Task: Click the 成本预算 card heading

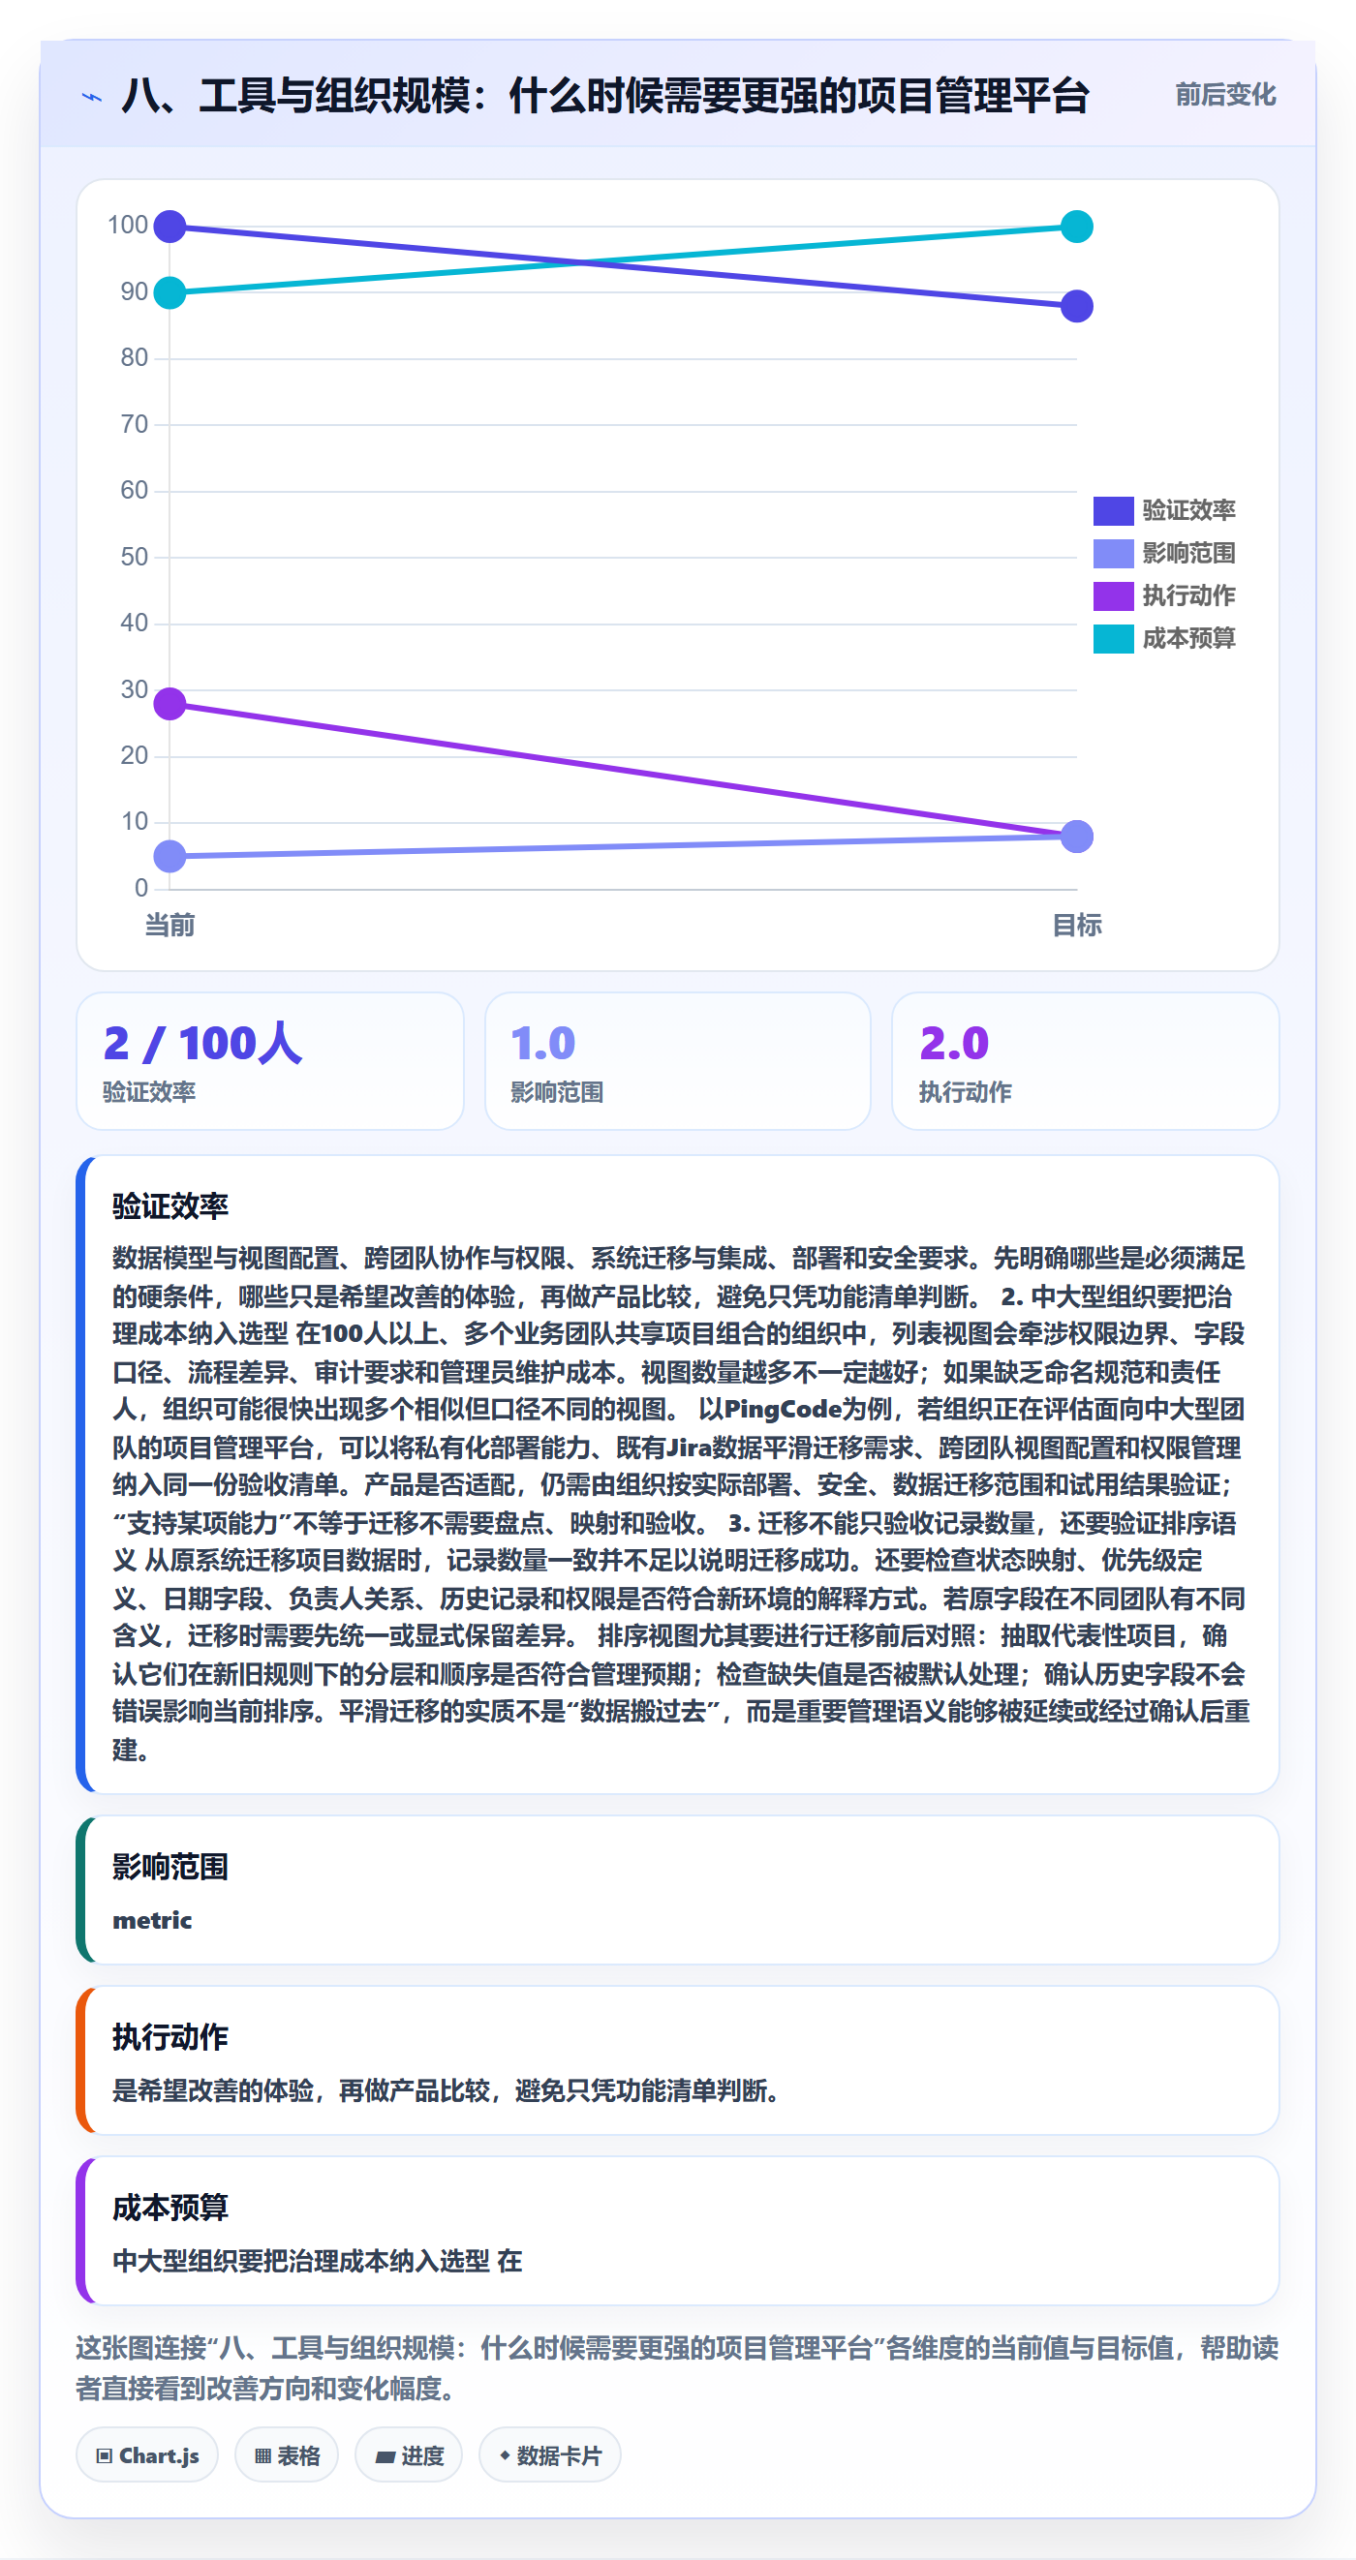Action: (x=170, y=2207)
